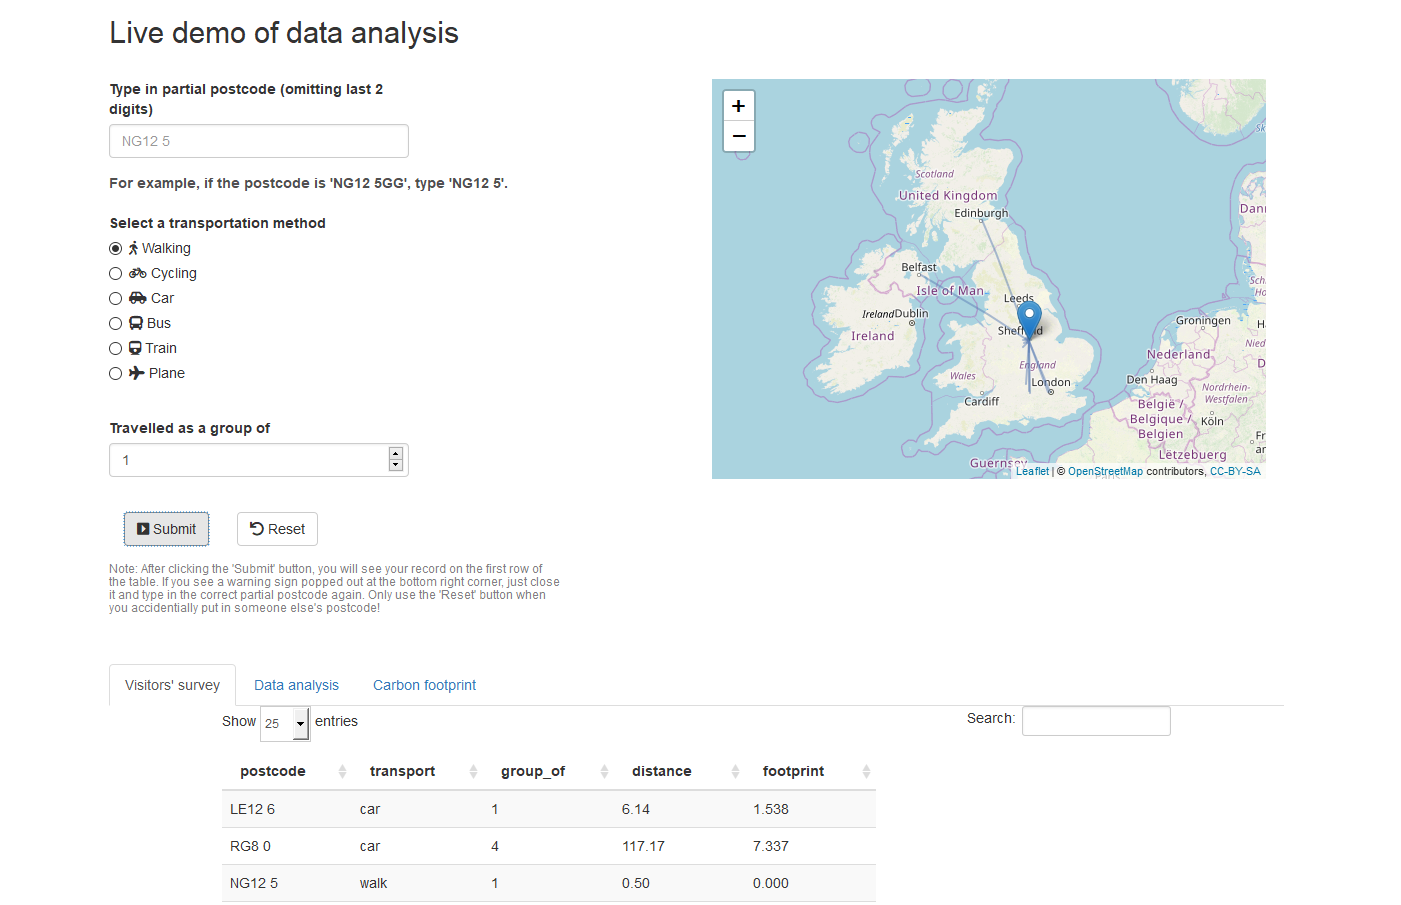Select the Walking transportation method
Image resolution: width=1401 pixels, height=905 pixels.
[115, 247]
